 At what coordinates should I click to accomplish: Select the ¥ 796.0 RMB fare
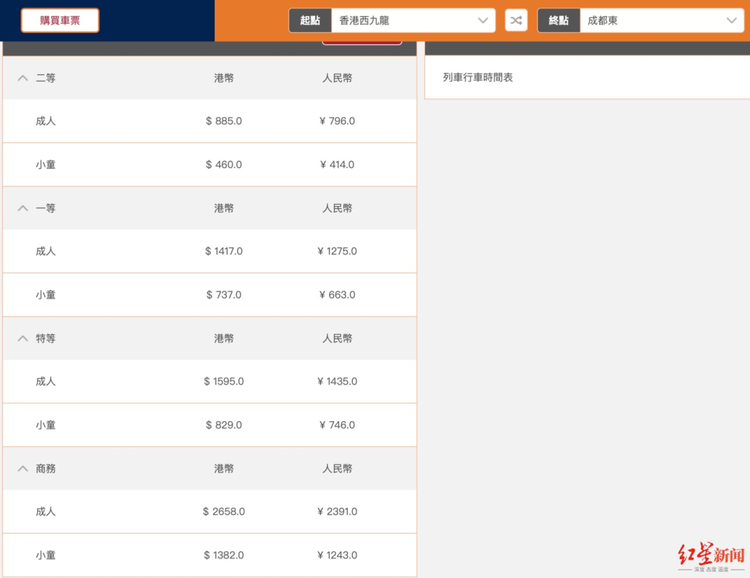337,121
